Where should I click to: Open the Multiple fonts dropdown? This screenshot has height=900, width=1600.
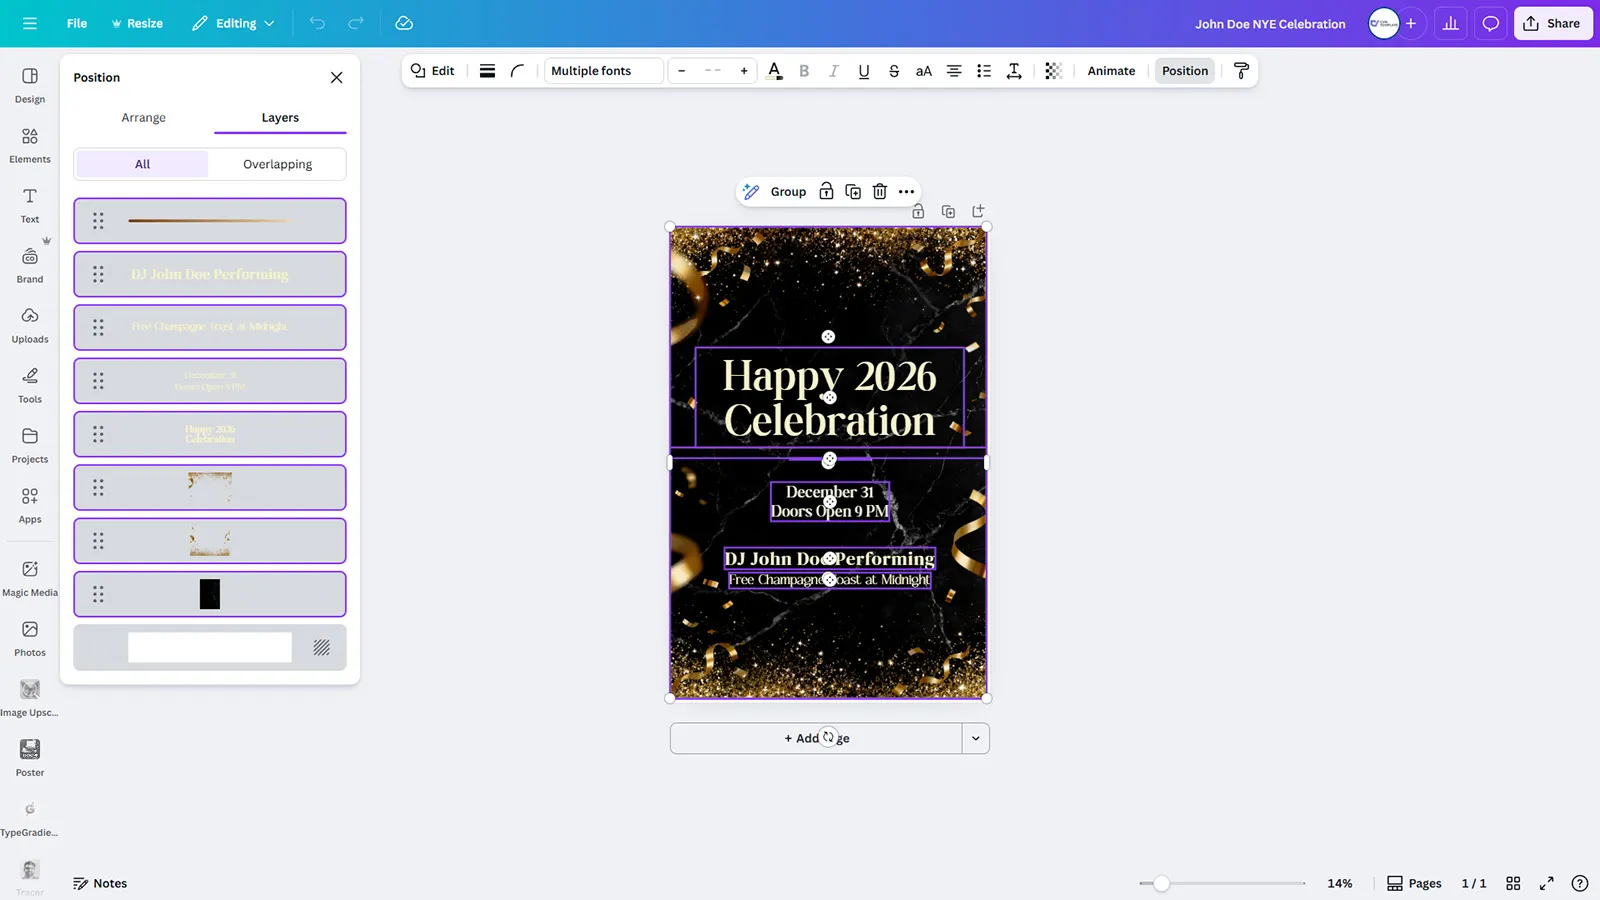(x=603, y=71)
